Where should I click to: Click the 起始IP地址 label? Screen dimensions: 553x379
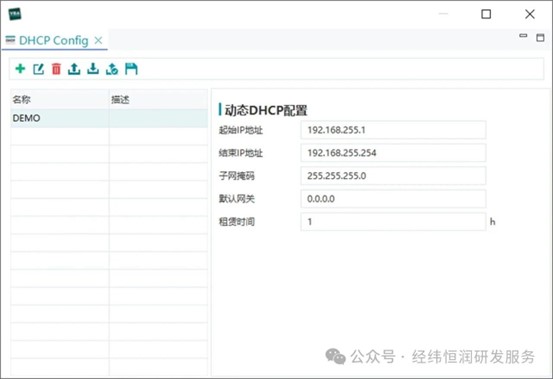click(241, 130)
